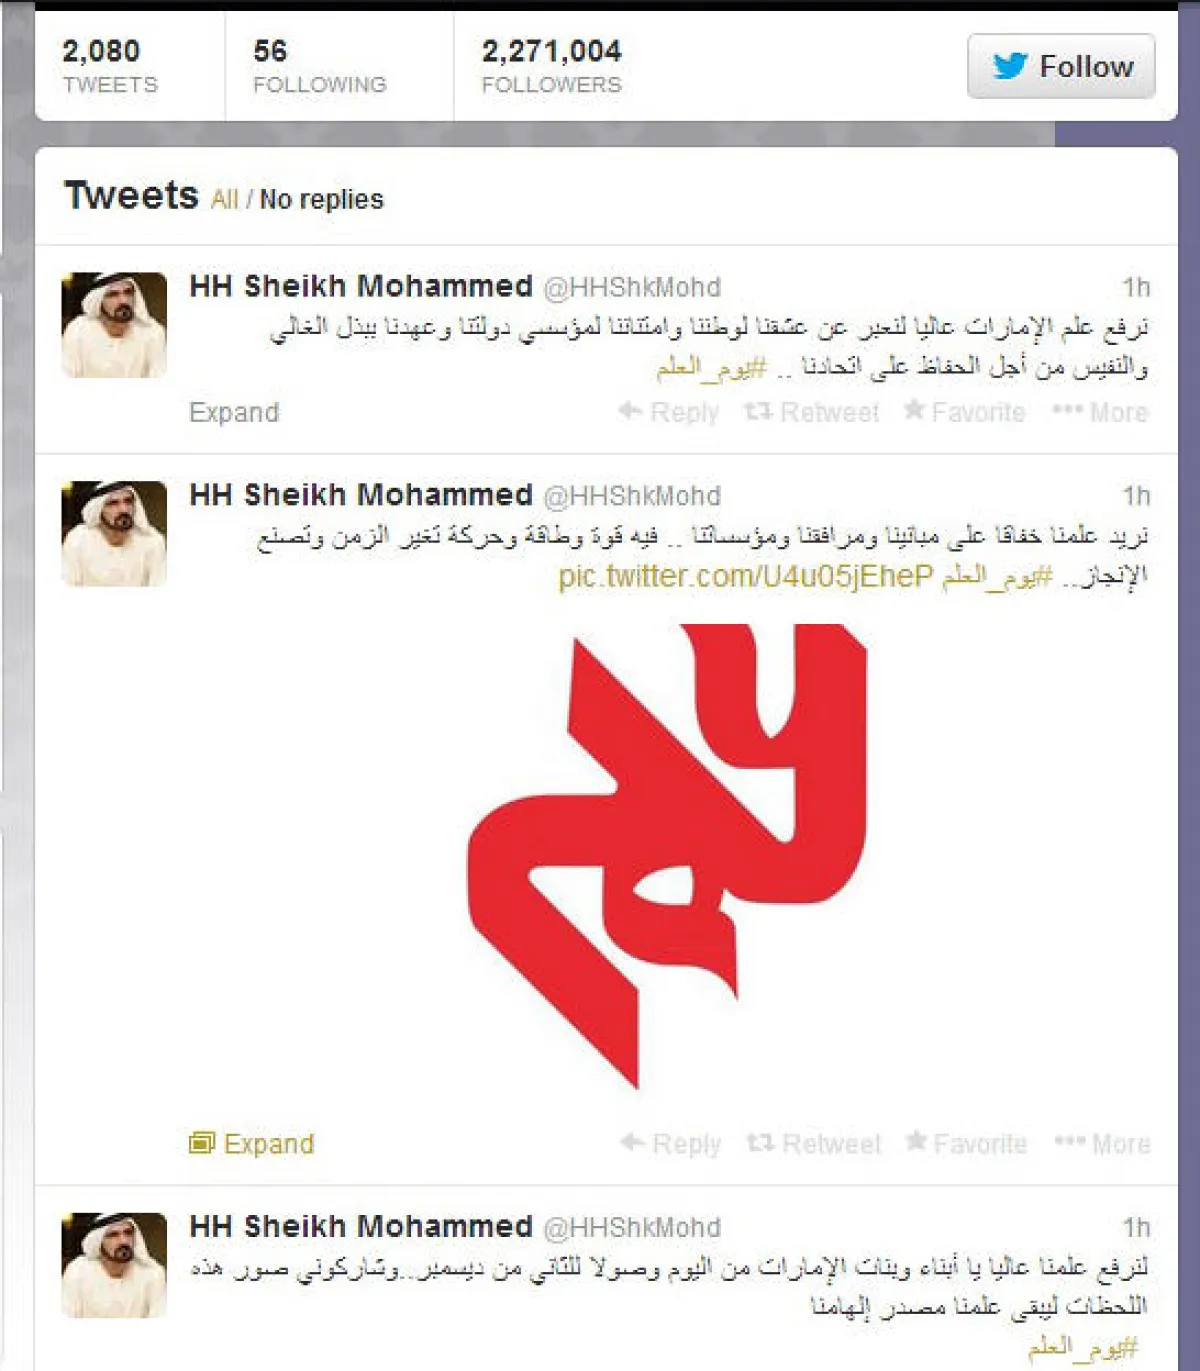This screenshot has height=1371, width=1200.
Task: Expand the photo tweet via media icon
Action: [252, 1143]
